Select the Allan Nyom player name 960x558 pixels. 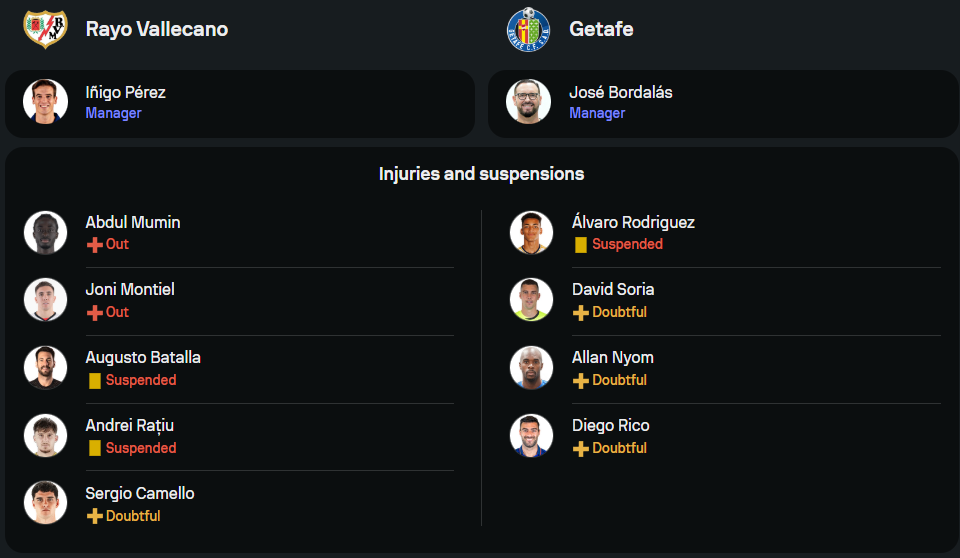coord(613,357)
